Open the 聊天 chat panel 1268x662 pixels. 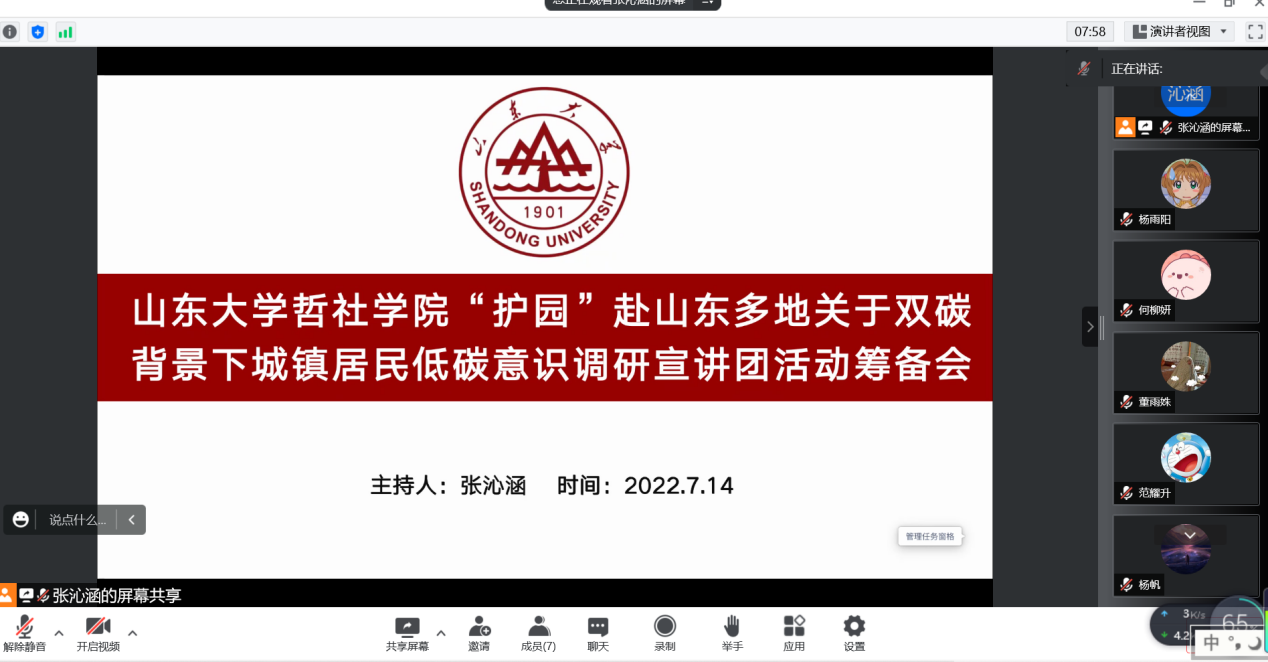pyautogui.click(x=598, y=633)
